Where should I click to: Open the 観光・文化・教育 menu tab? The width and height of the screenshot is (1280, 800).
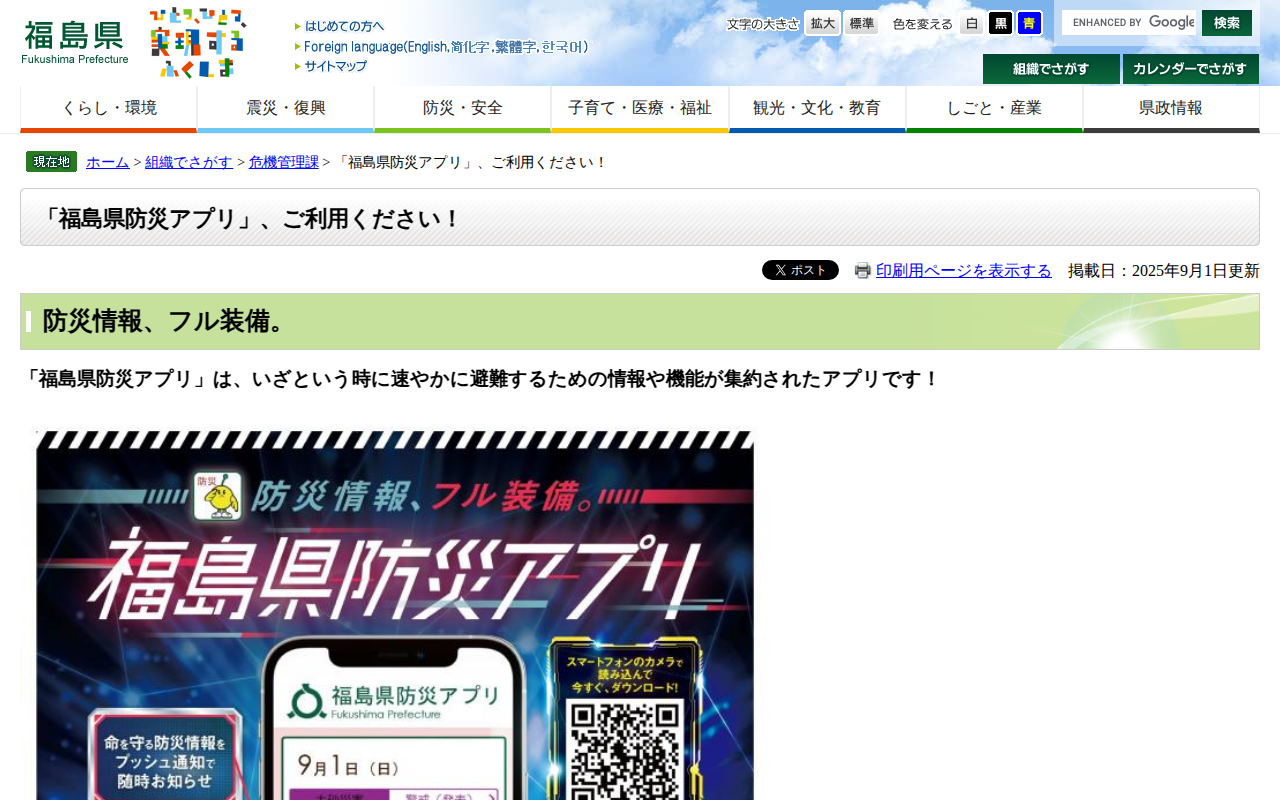pyautogui.click(x=818, y=109)
